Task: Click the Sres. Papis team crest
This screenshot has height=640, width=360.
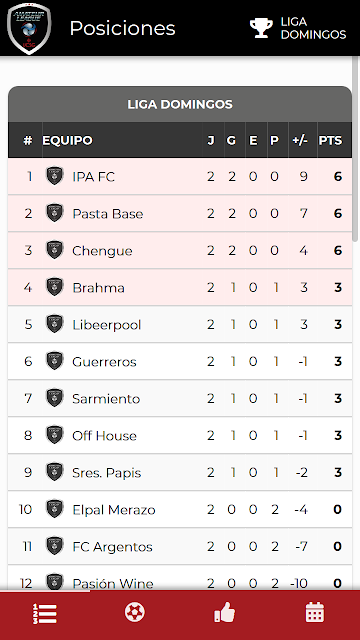Action: [55, 472]
